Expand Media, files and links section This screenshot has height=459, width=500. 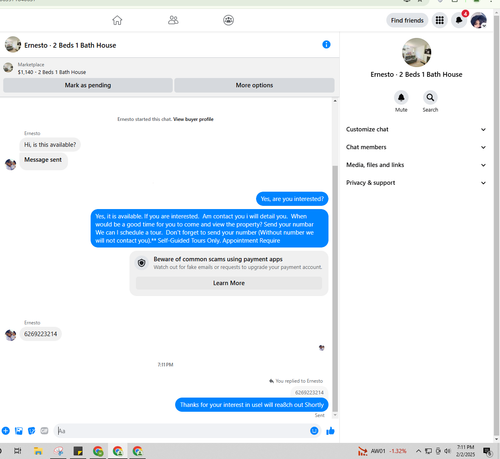click(x=416, y=165)
